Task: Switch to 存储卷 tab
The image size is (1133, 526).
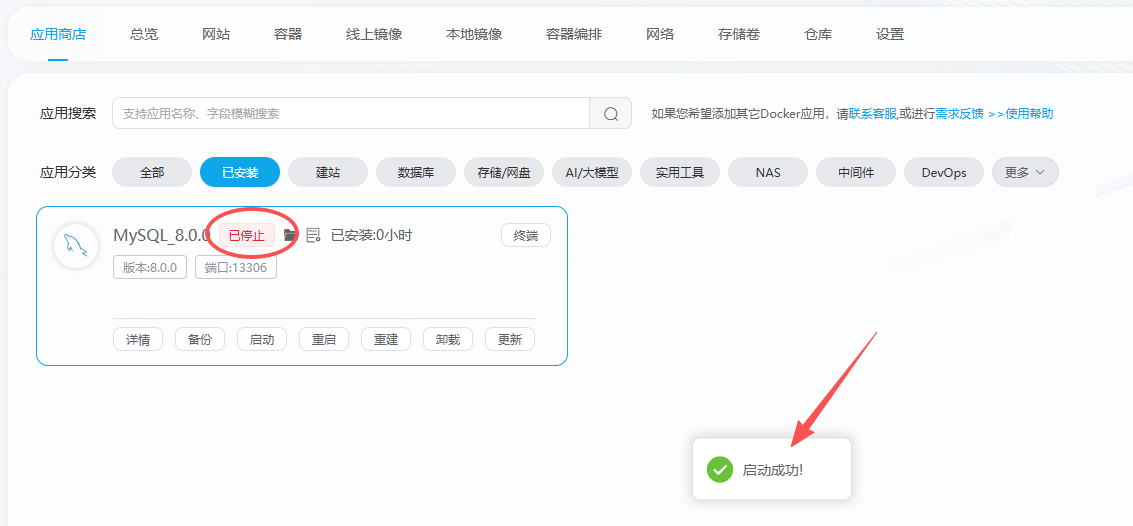Action: (x=738, y=34)
